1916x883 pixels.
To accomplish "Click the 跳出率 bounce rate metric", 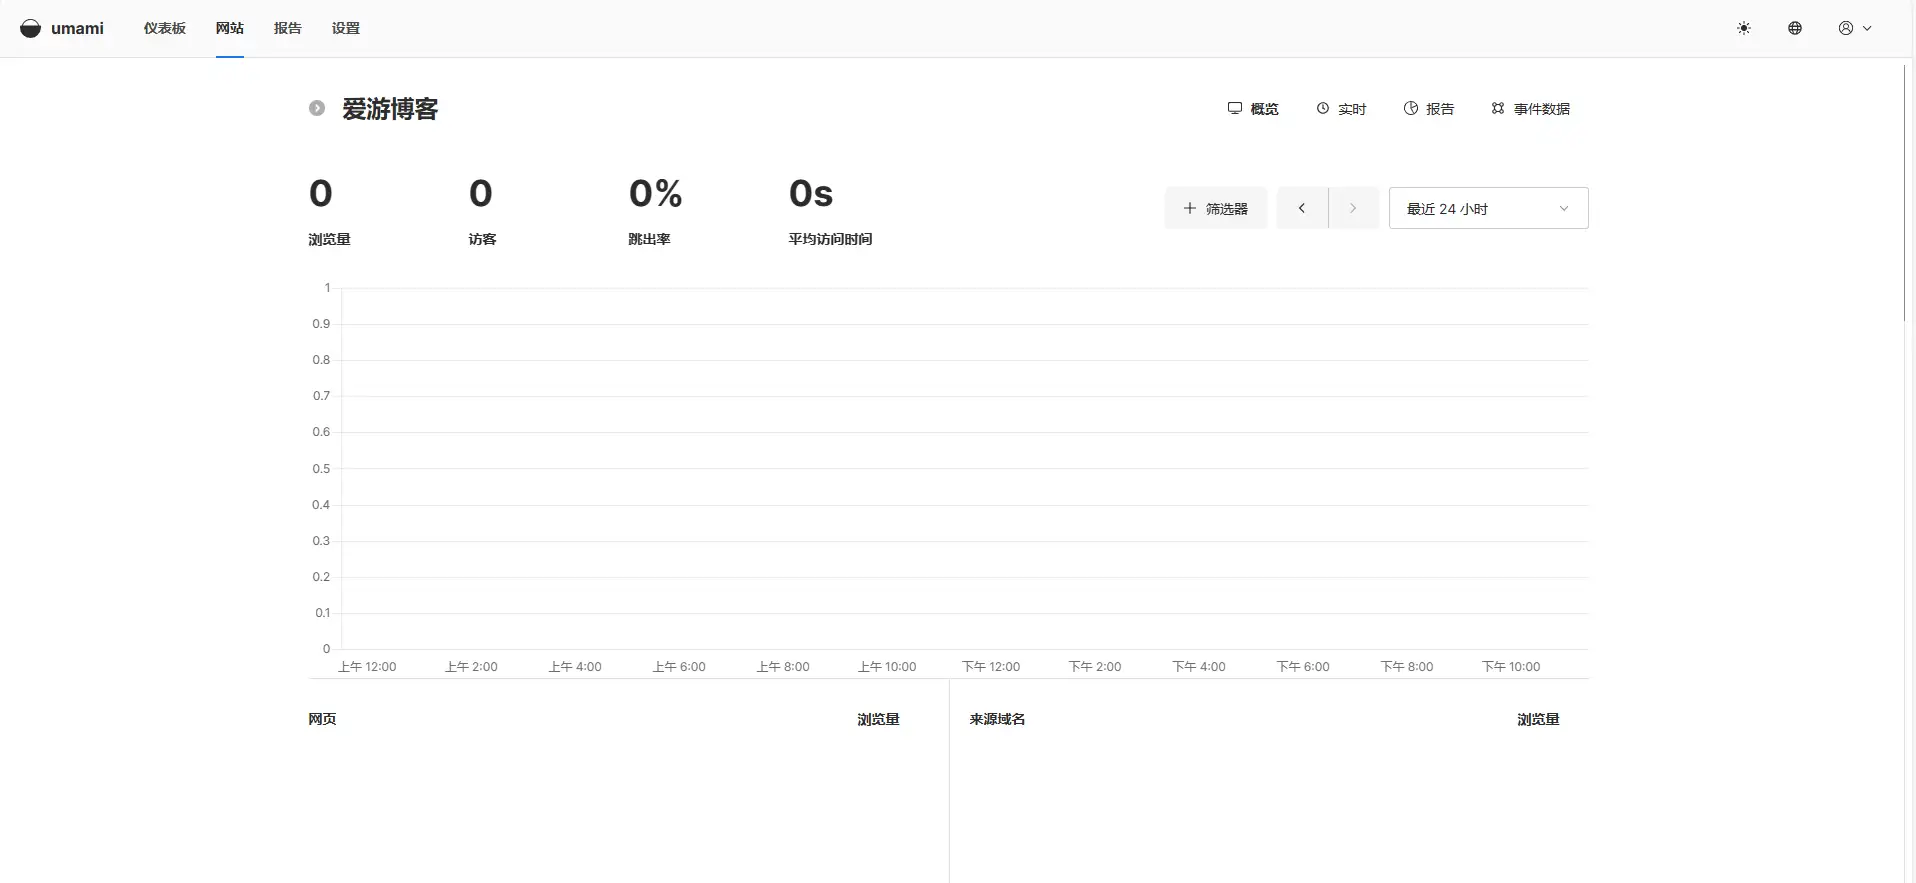I will 655,210.
